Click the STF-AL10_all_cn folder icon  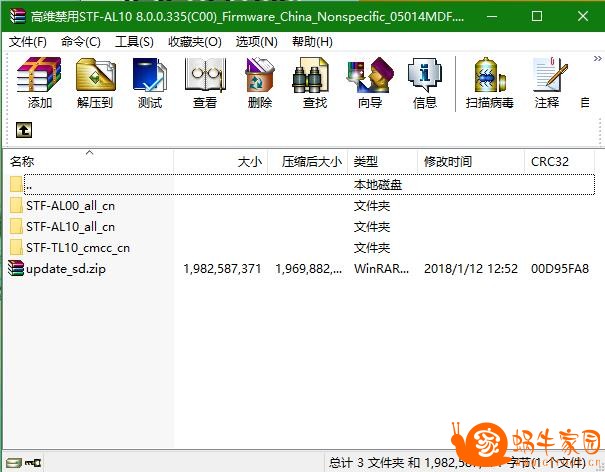[16, 227]
